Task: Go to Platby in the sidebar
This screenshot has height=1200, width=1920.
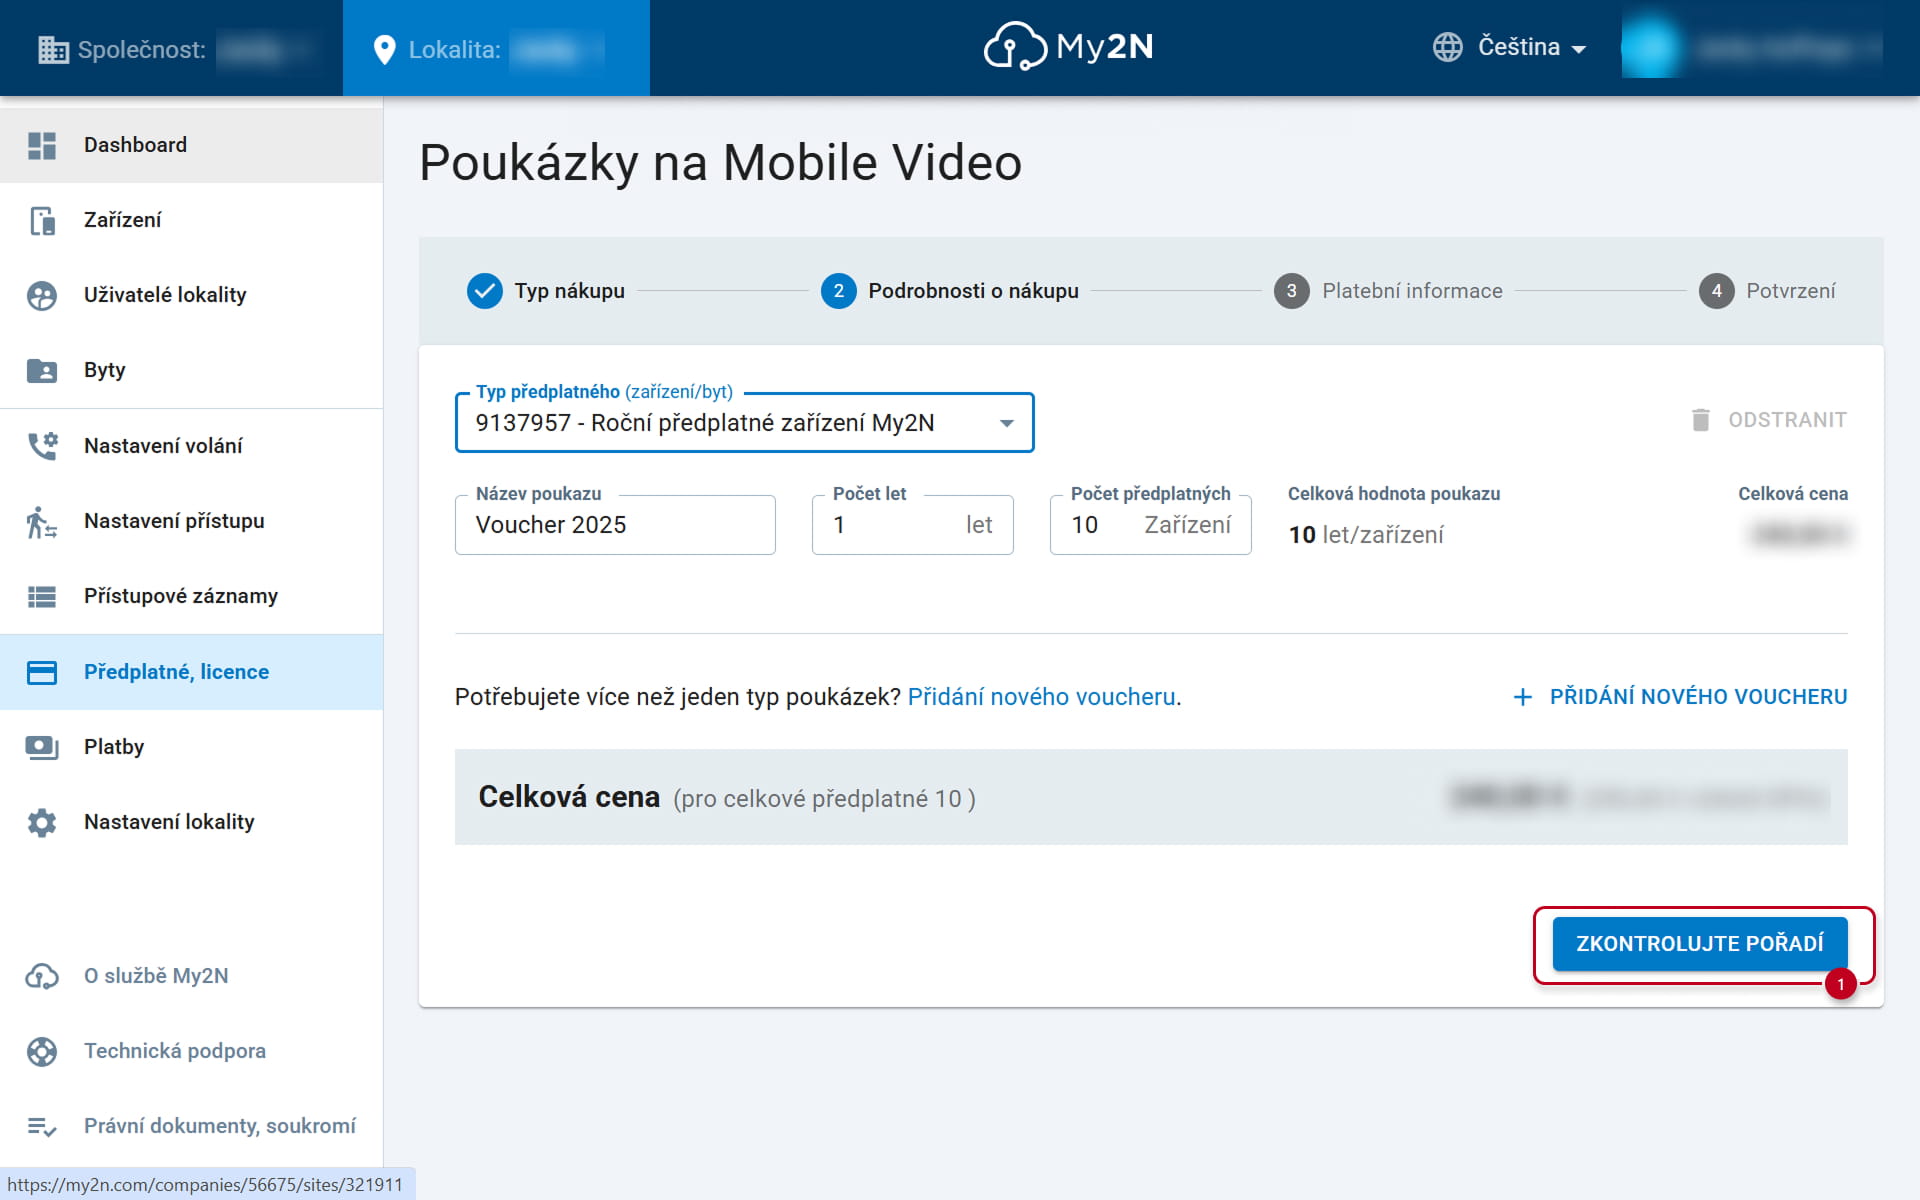Action: pyautogui.click(x=191, y=747)
